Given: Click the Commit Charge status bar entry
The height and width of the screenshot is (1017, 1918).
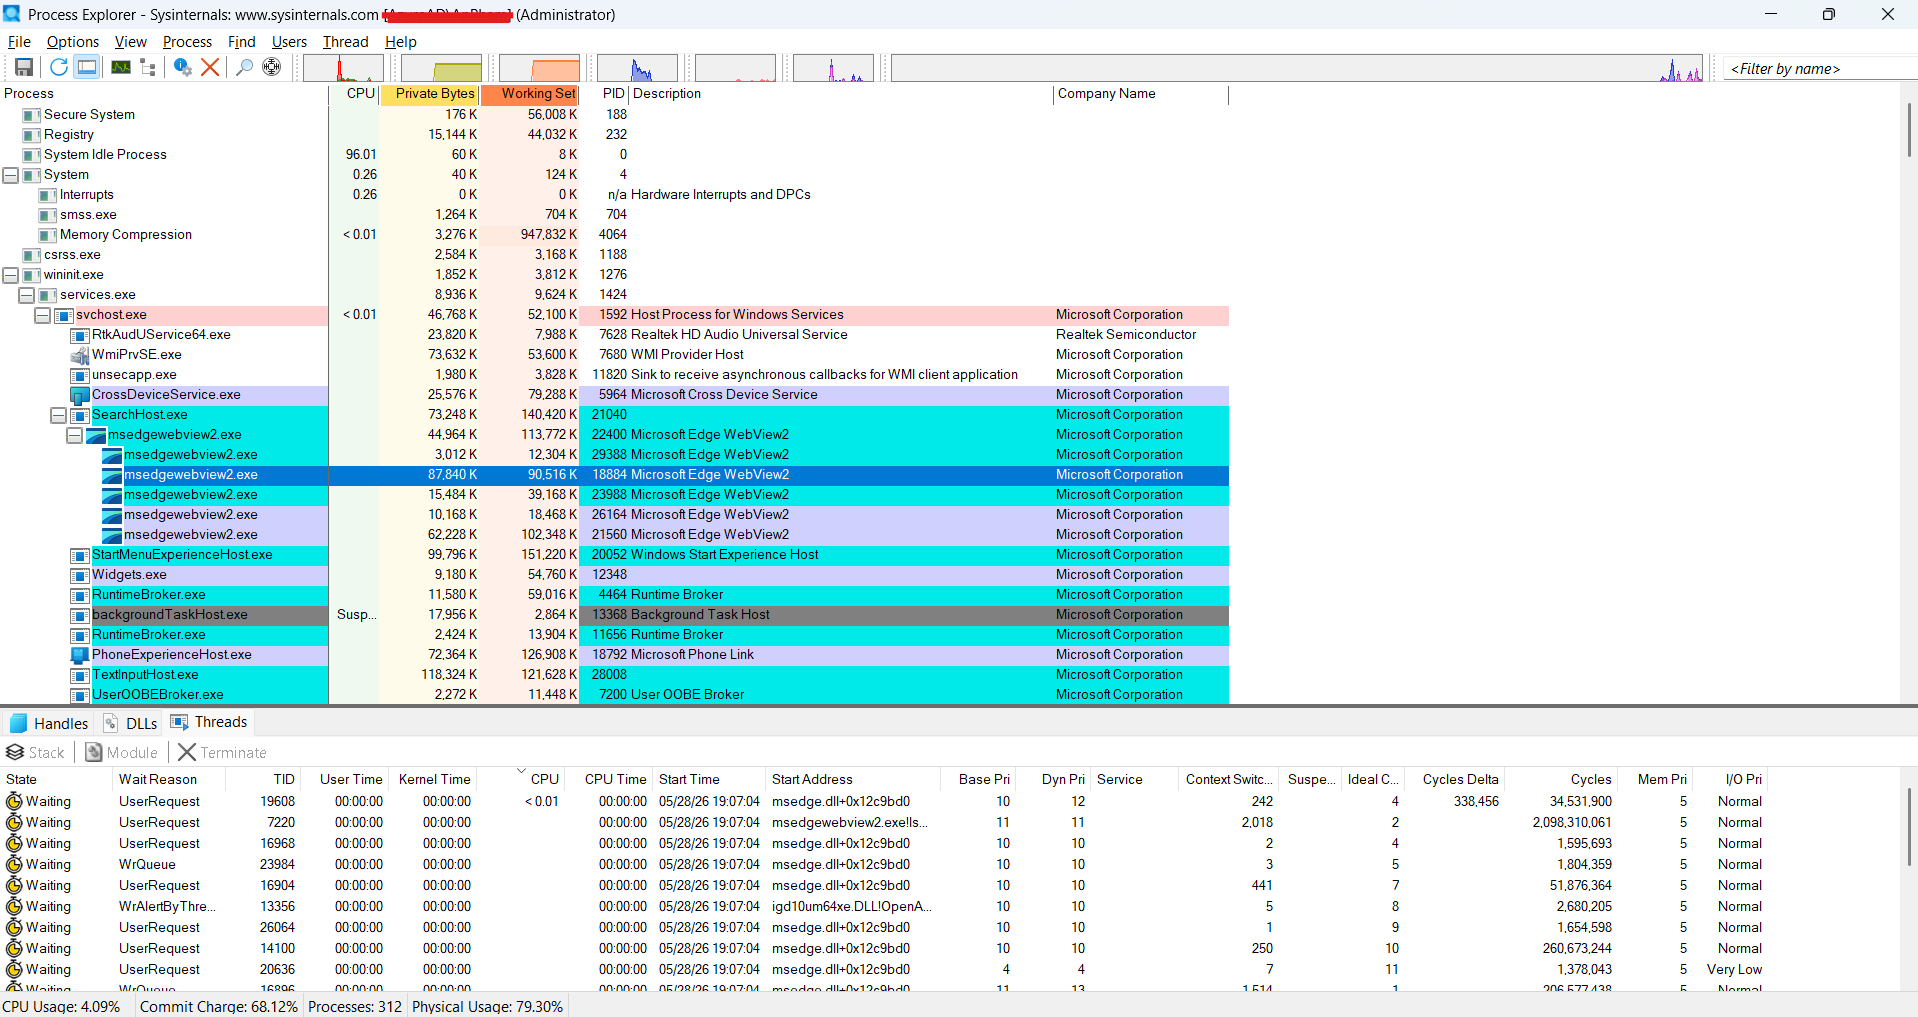Looking at the screenshot, I should click(x=218, y=1006).
